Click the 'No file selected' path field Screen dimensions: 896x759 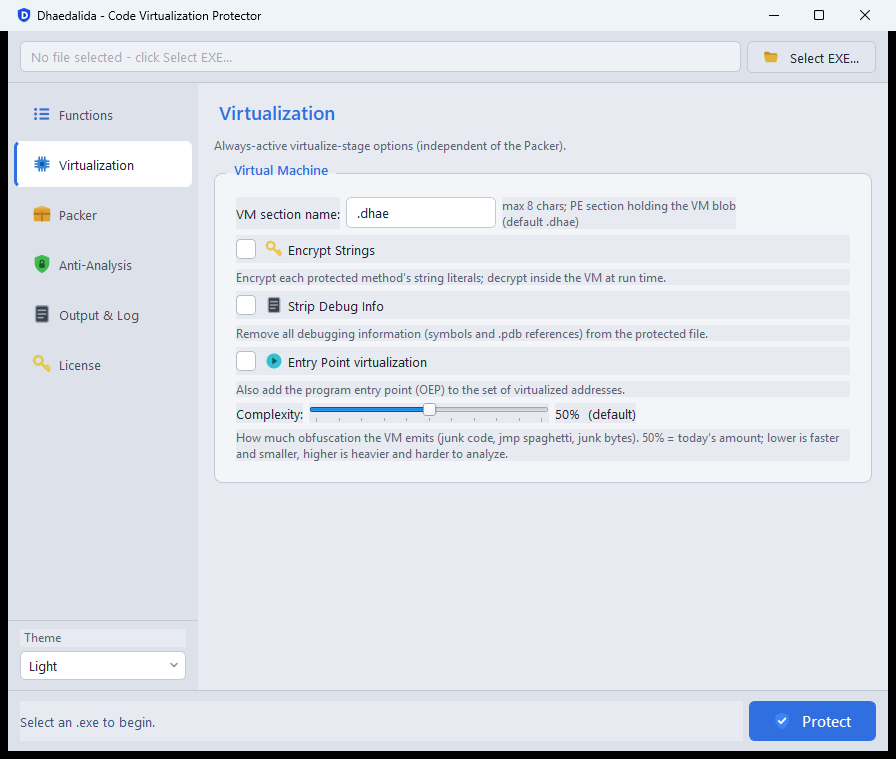click(x=380, y=57)
